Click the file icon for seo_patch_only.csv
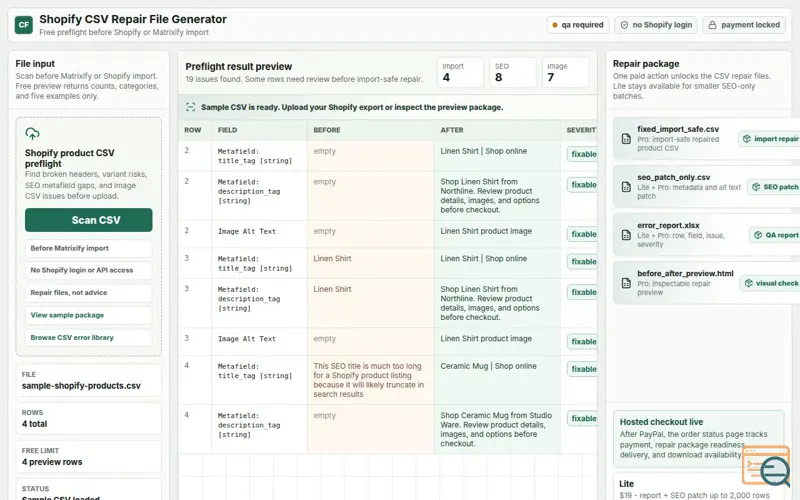This screenshot has width=800, height=500. (x=626, y=187)
